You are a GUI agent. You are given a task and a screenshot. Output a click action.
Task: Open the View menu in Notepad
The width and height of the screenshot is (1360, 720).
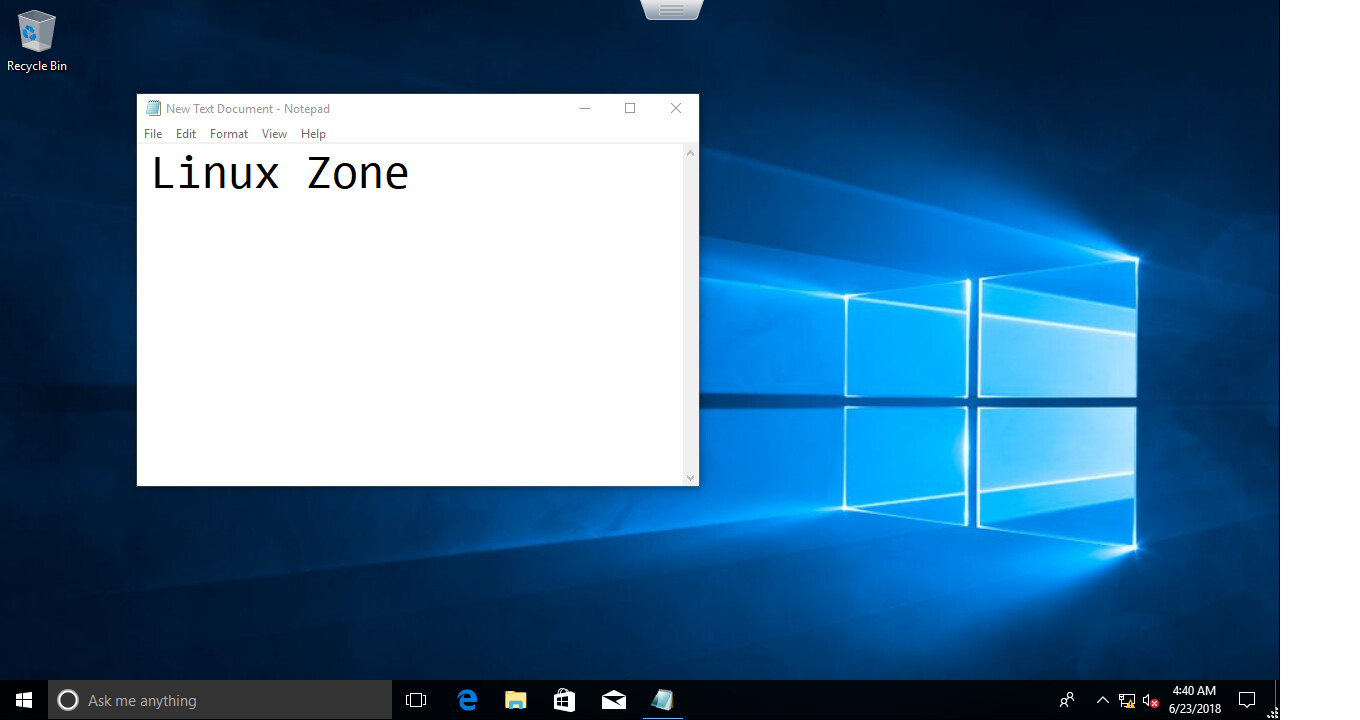pos(274,134)
